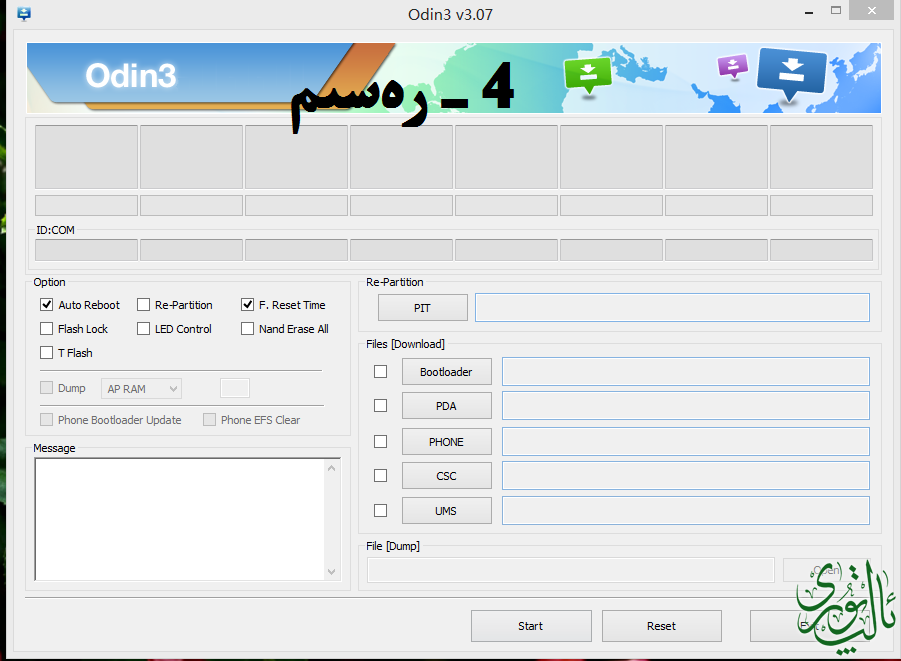Click the PDA file path field
Image resolution: width=901 pixels, height=661 pixels.
686,406
